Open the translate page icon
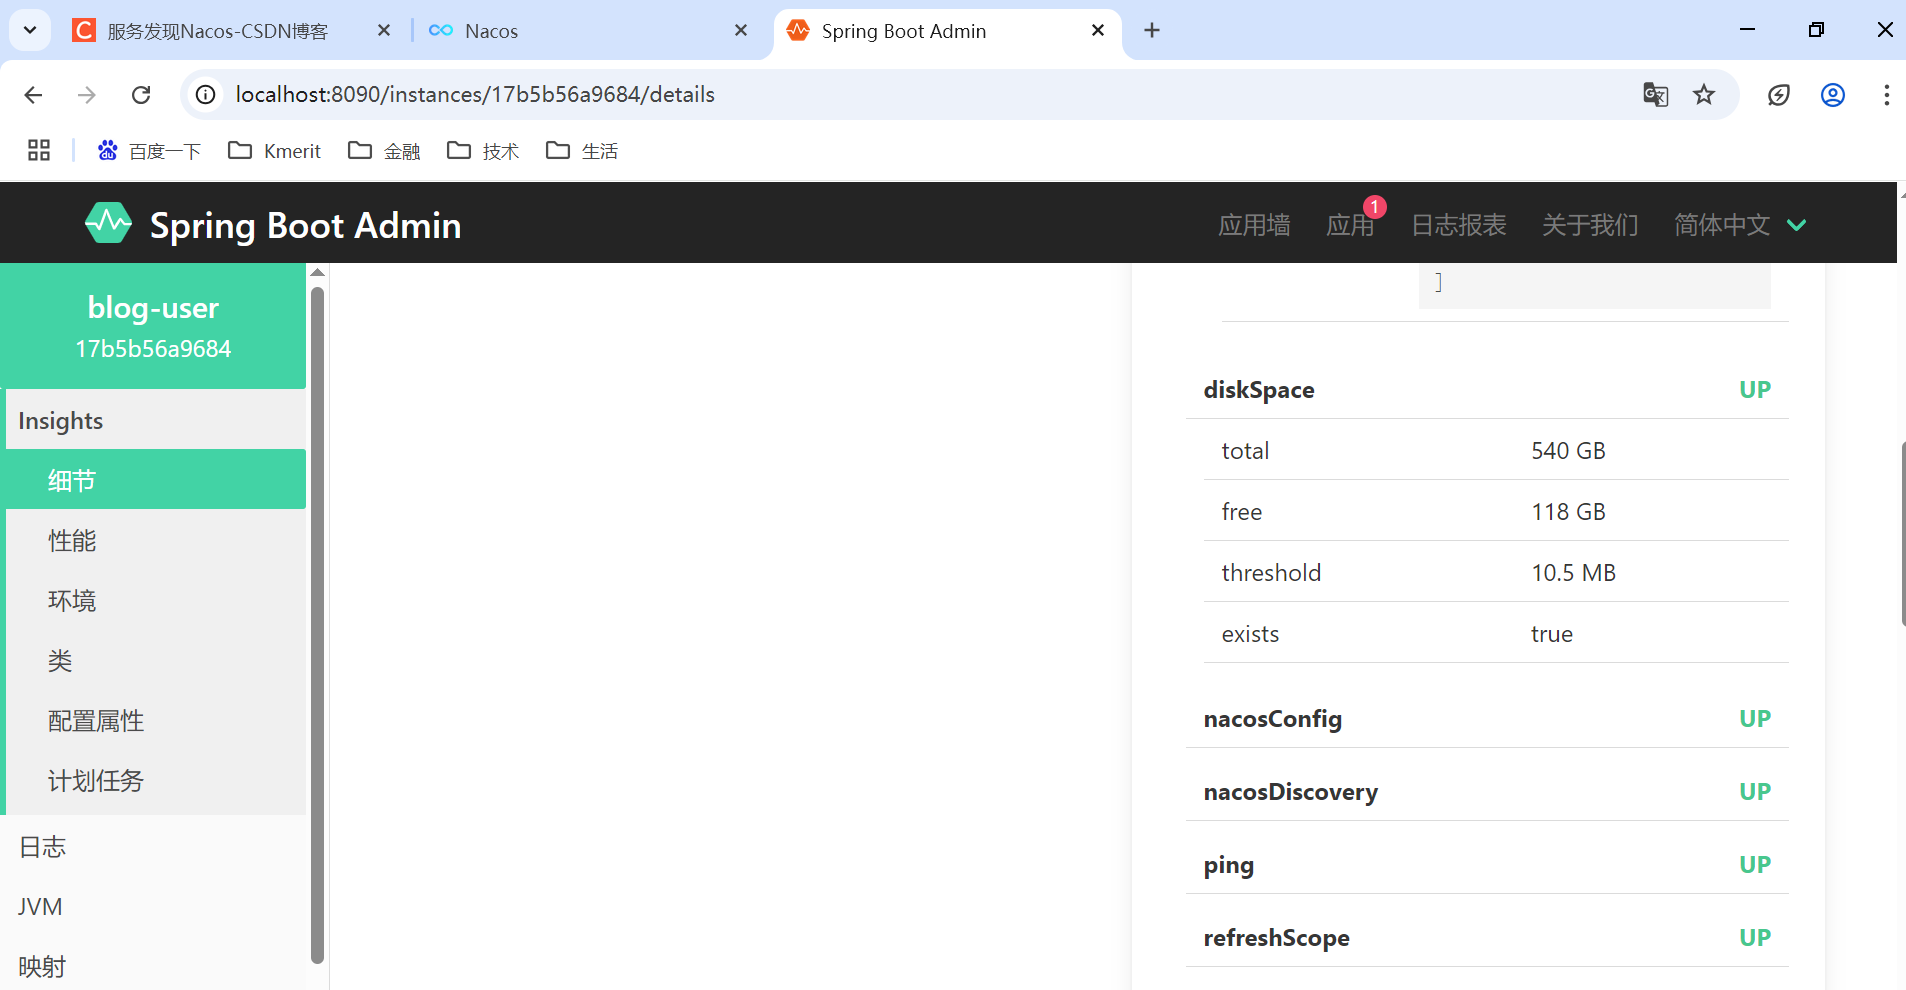Viewport: 1906px width, 990px height. (1655, 95)
